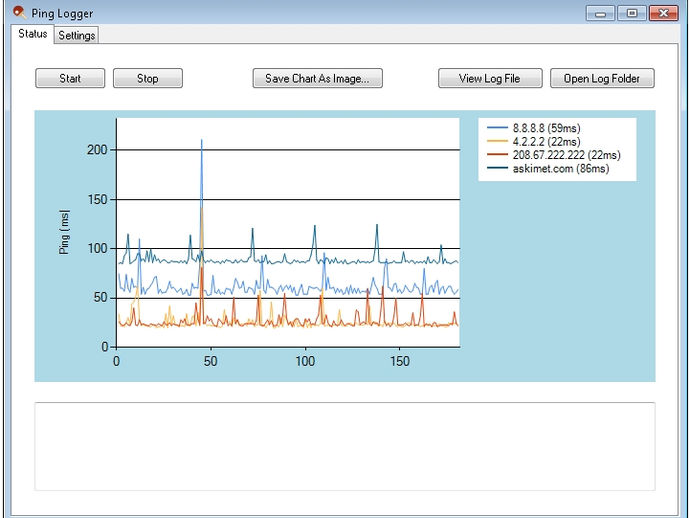The width and height of the screenshot is (690, 518).
Task: Click Save Chart As Image button
Action: tap(317, 78)
